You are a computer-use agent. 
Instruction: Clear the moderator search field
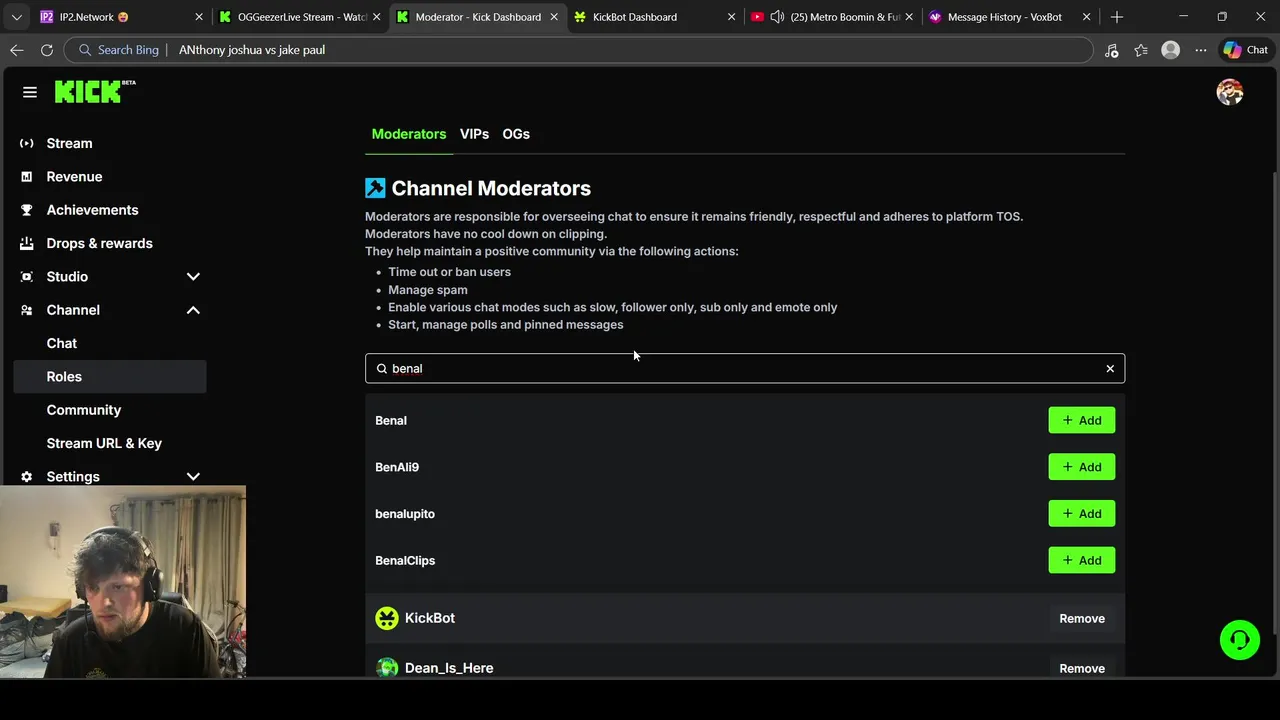(x=1110, y=369)
